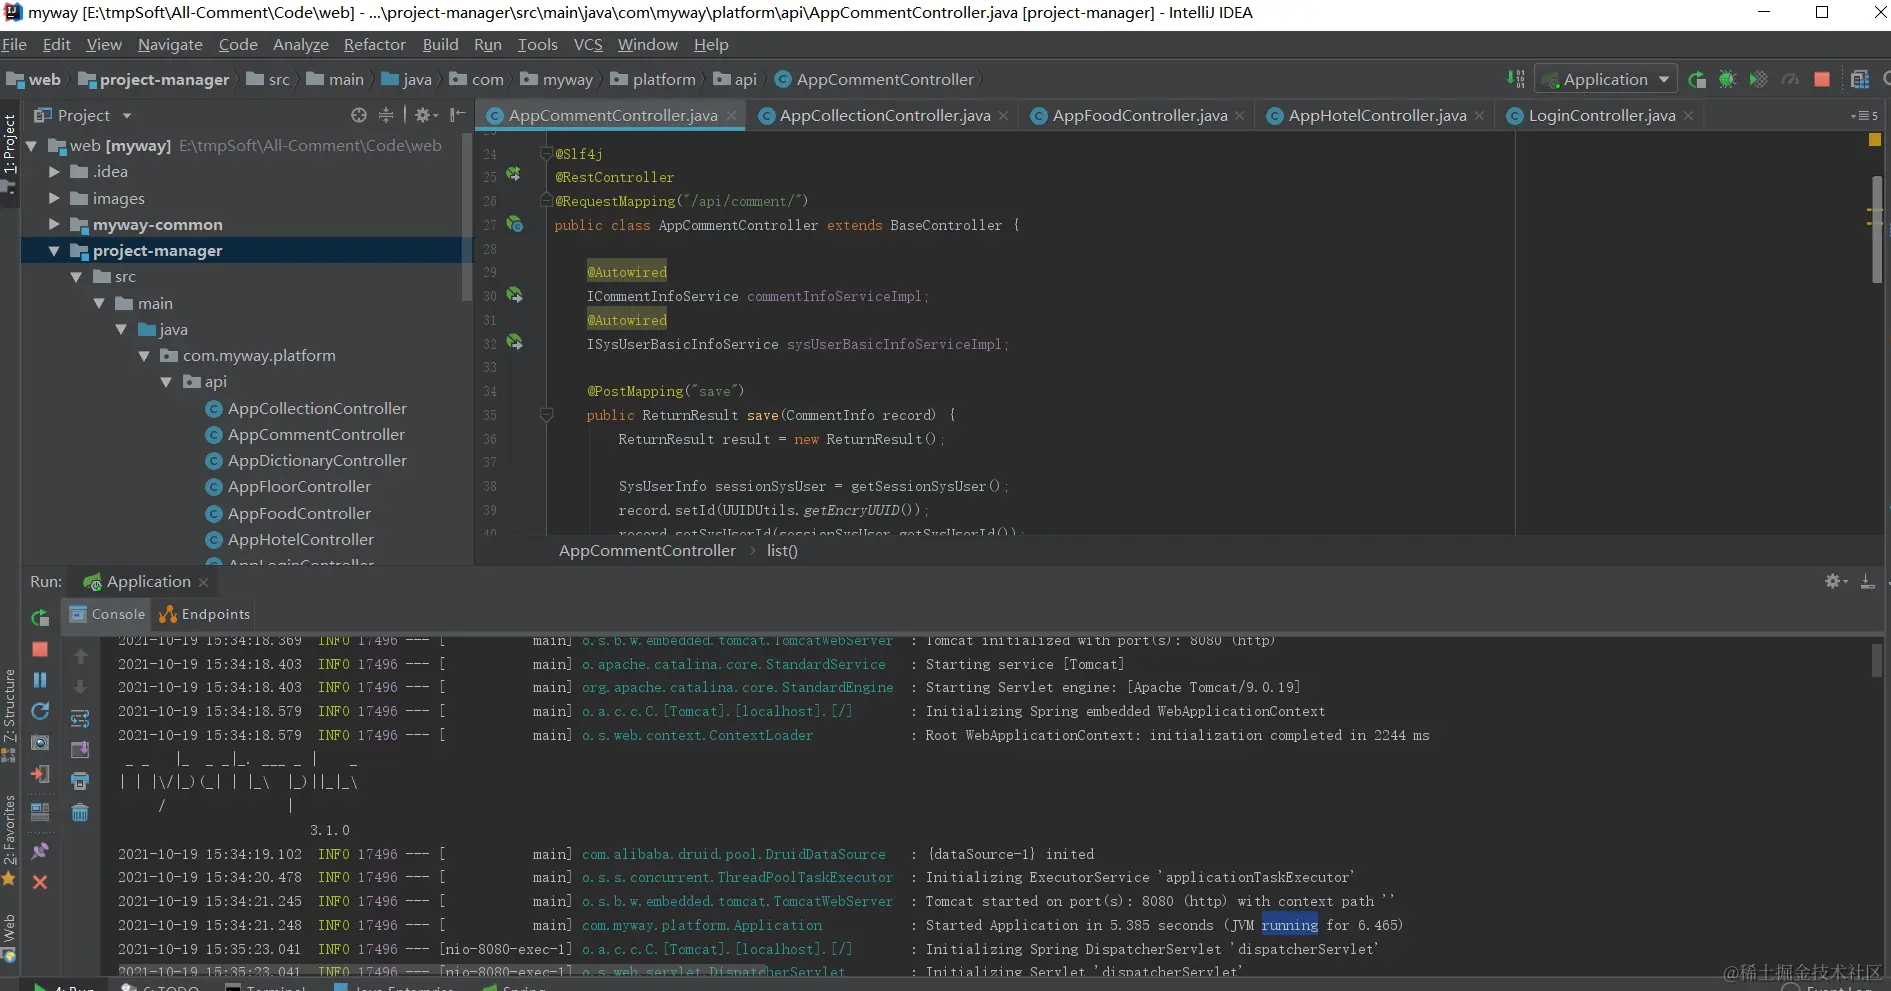1891x991 pixels.
Task: Close the Application run tab
Action: [204, 582]
